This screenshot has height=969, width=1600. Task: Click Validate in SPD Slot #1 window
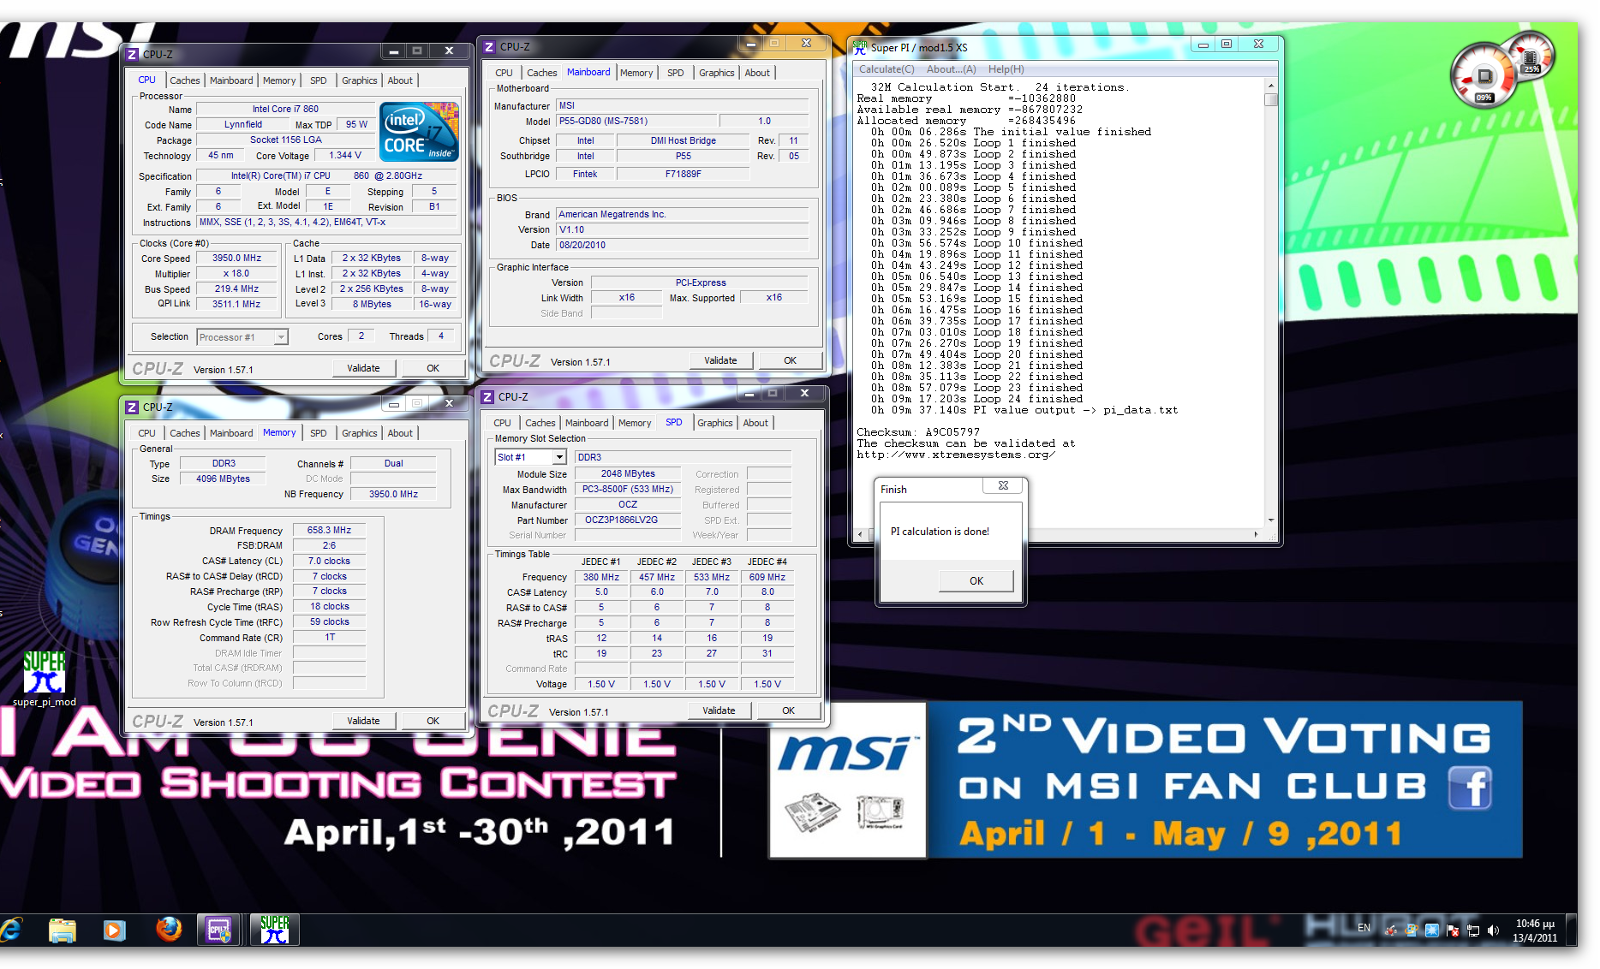click(718, 710)
